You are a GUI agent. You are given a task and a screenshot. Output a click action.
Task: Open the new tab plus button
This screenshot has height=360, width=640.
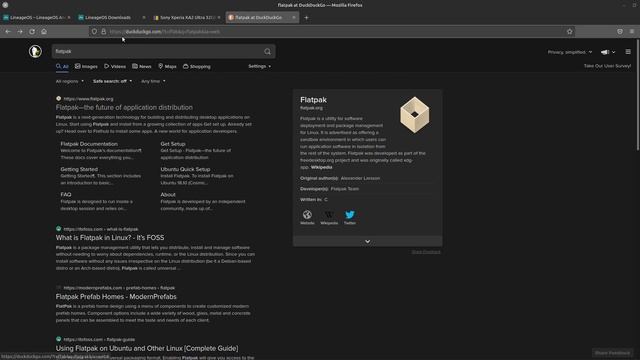306,18
